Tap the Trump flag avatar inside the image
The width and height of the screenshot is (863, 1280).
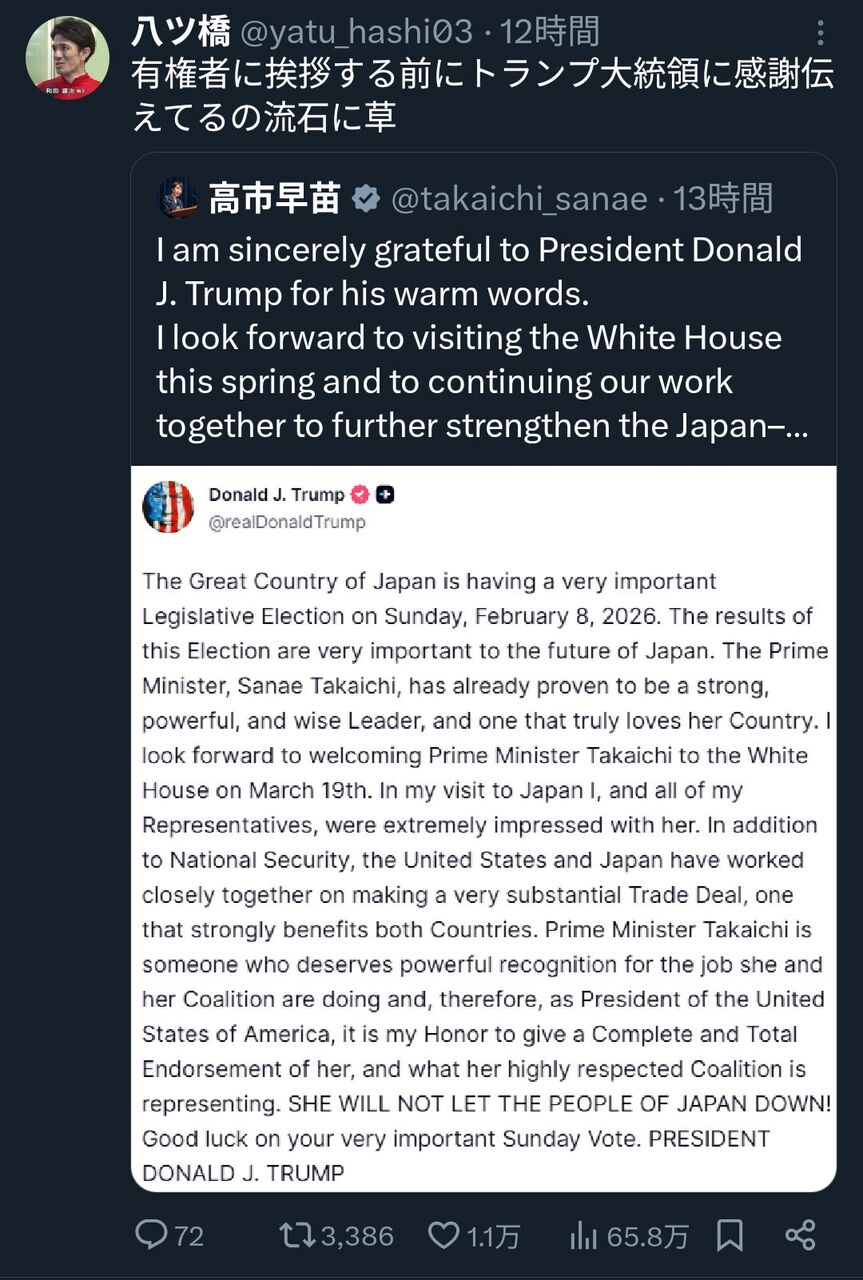pyautogui.click(x=168, y=506)
